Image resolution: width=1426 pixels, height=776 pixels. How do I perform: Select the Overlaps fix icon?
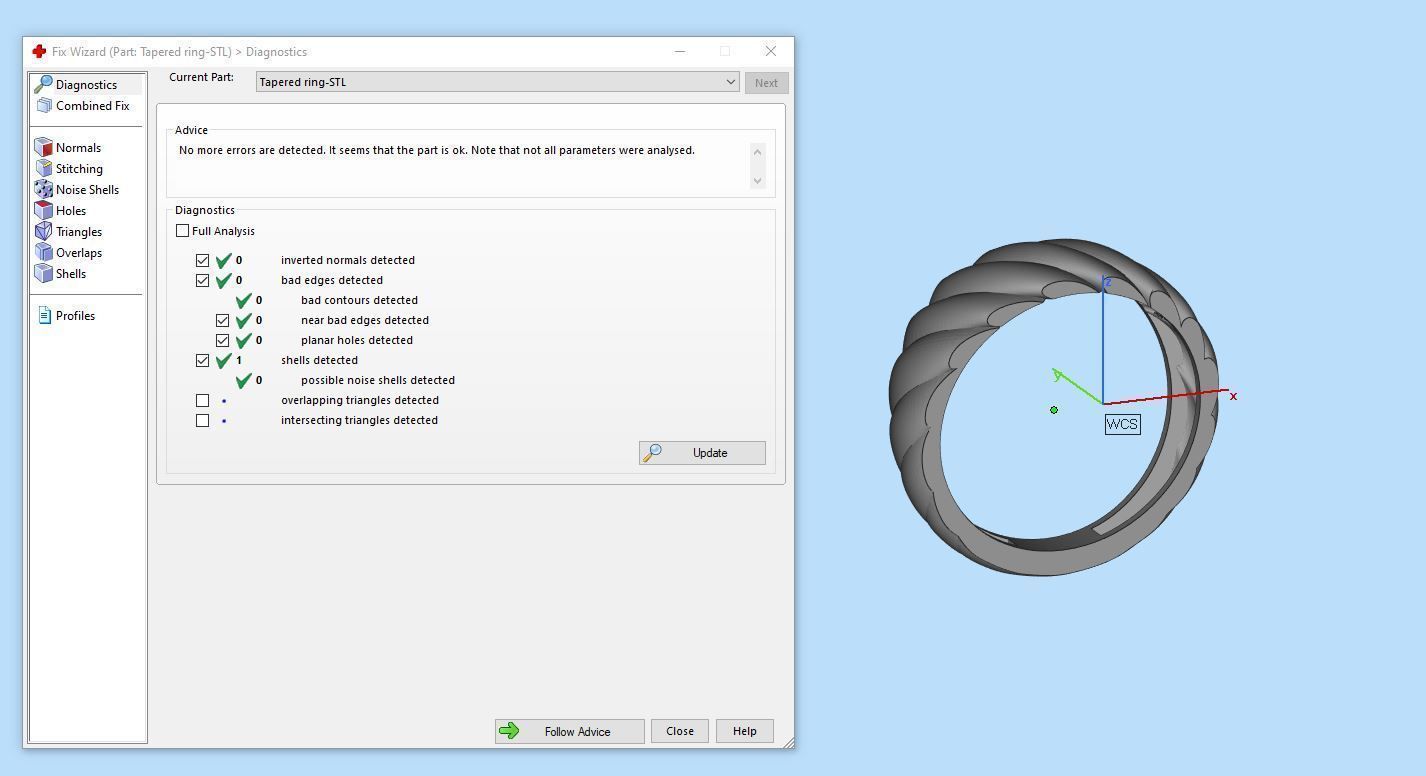[43, 253]
